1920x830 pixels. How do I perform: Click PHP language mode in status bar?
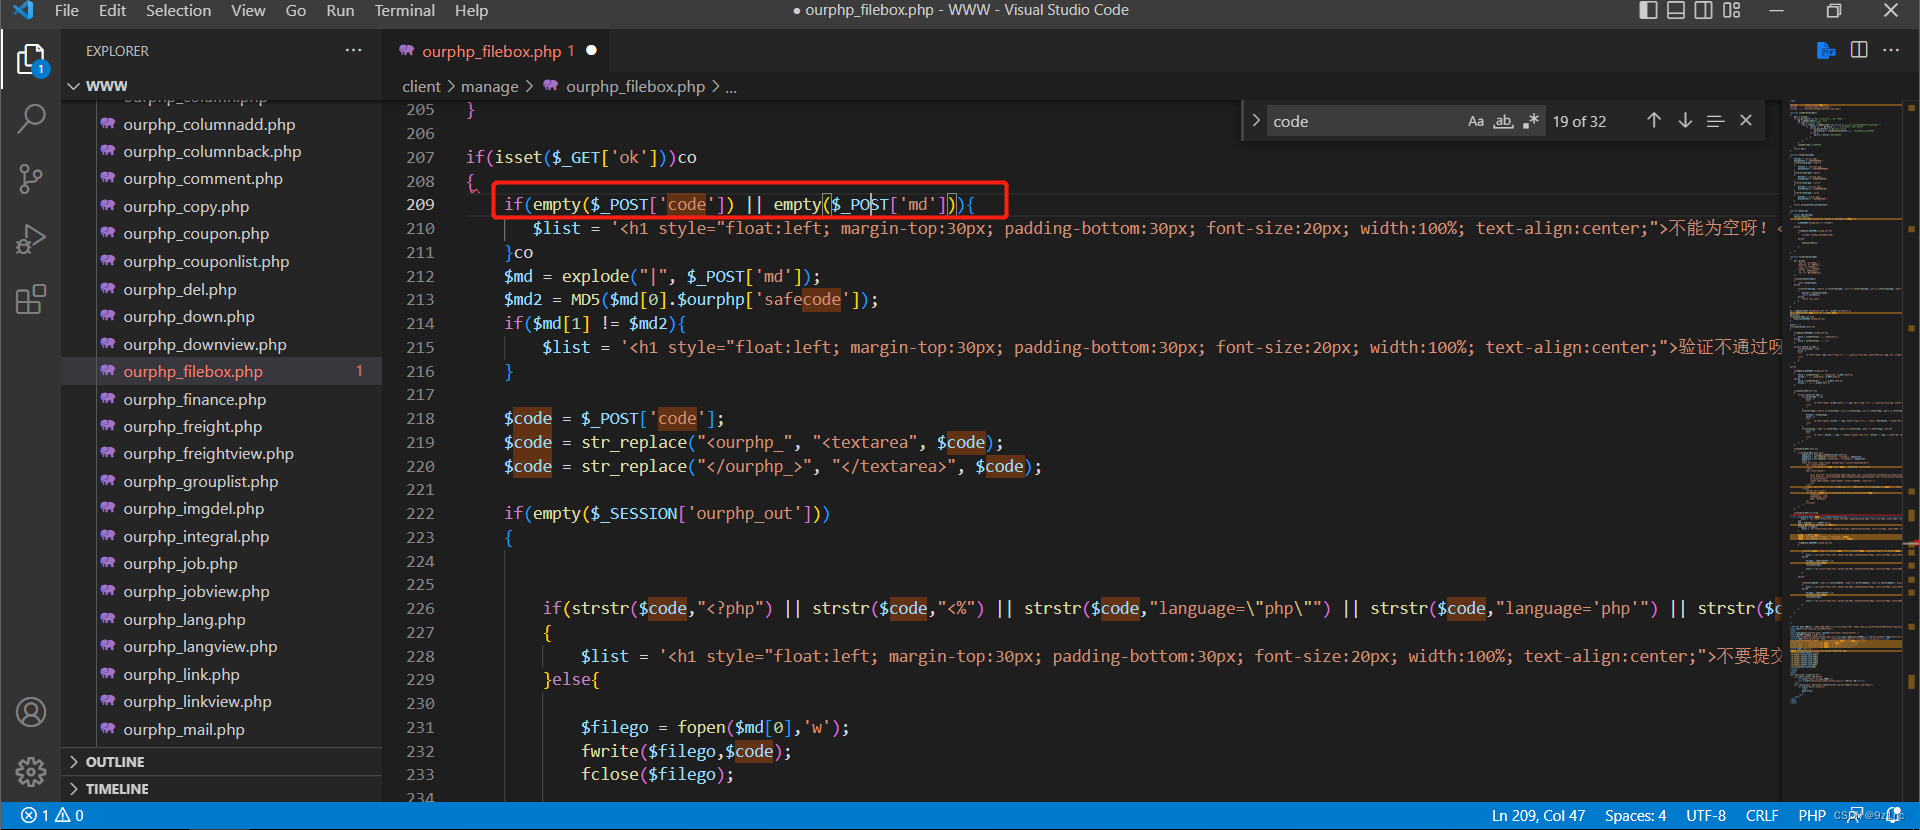pos(1811,816)
